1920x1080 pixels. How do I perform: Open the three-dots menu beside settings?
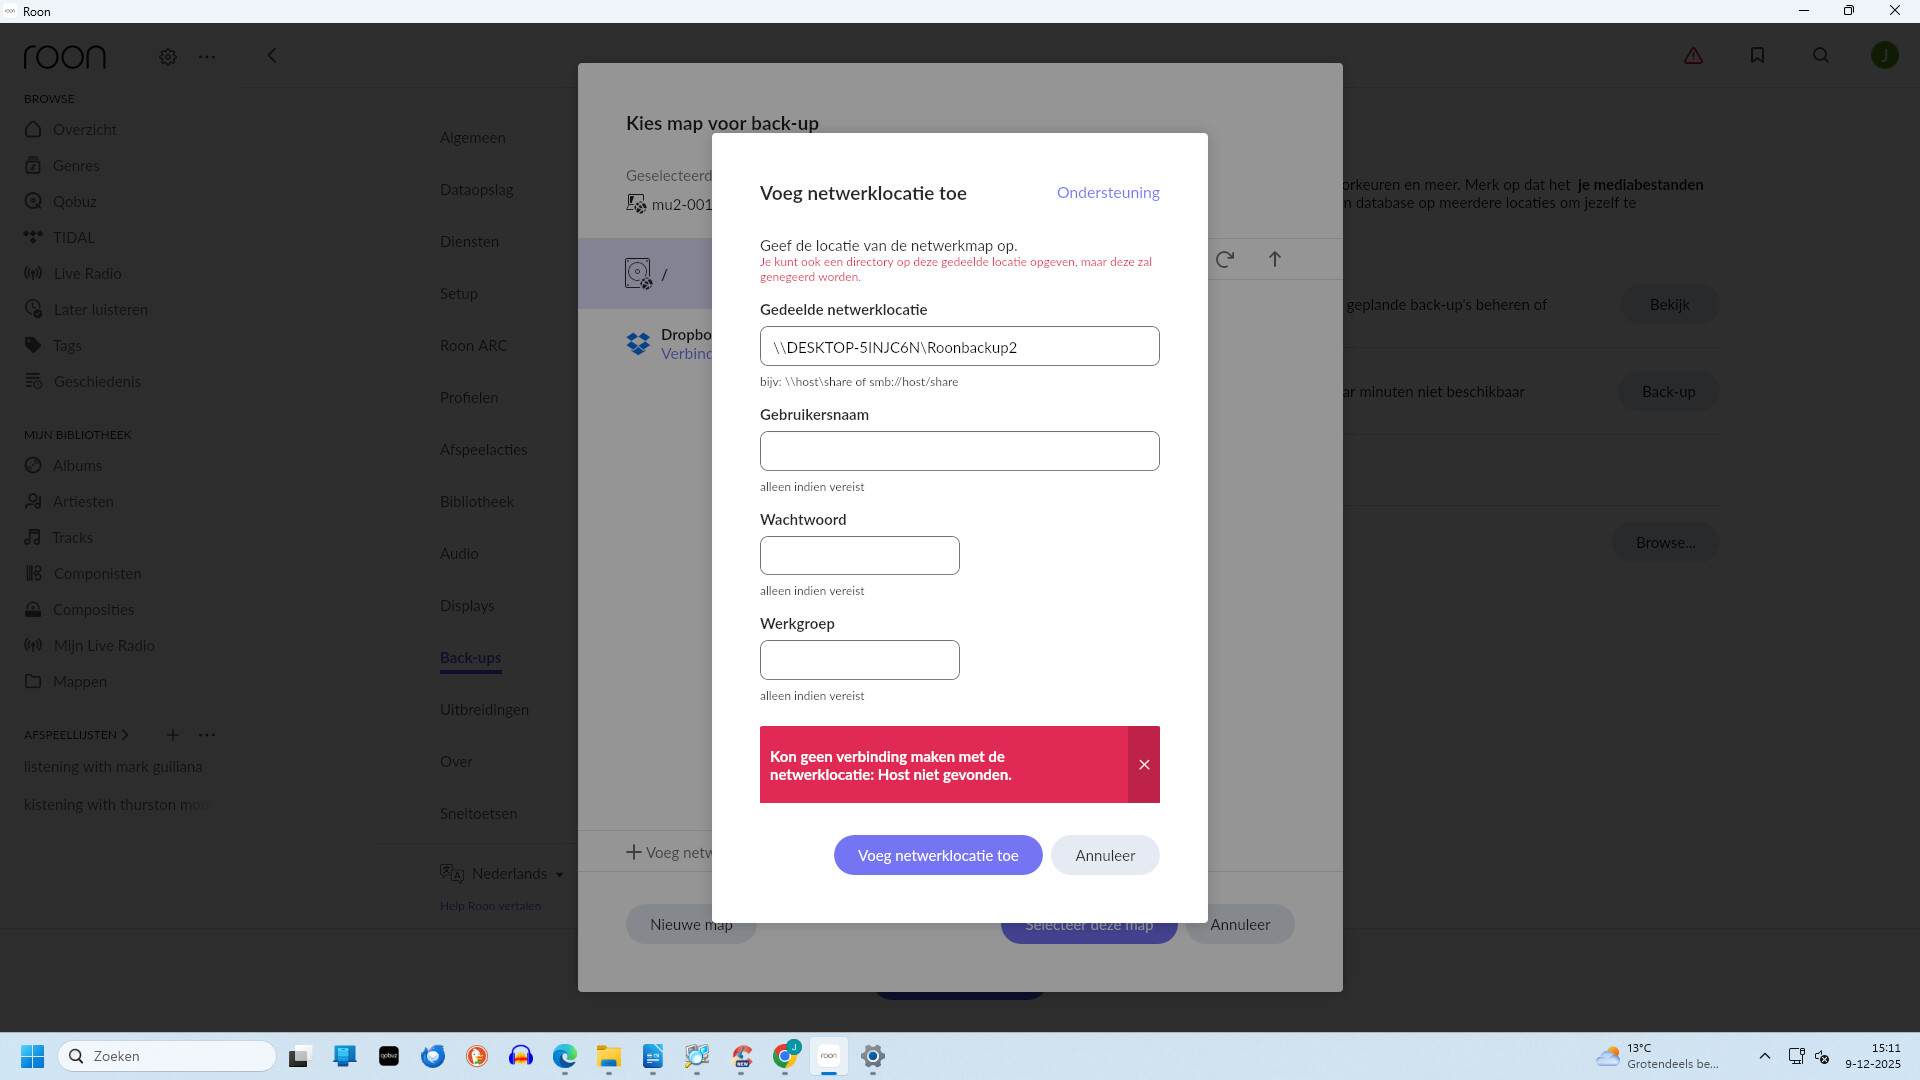click(207, 57)
